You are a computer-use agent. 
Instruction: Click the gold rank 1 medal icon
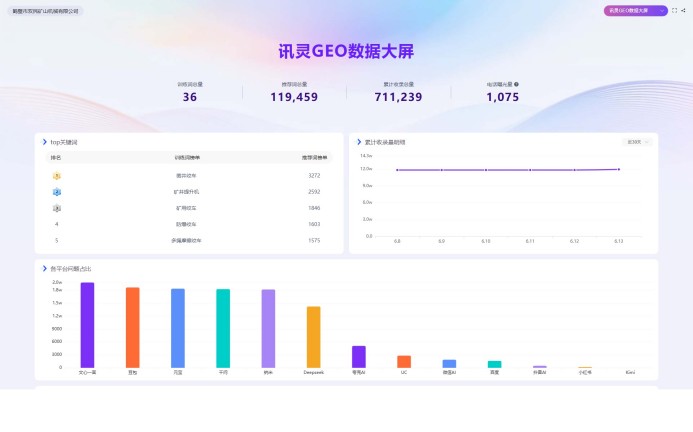pyautogui.click(x=57, y=176)
